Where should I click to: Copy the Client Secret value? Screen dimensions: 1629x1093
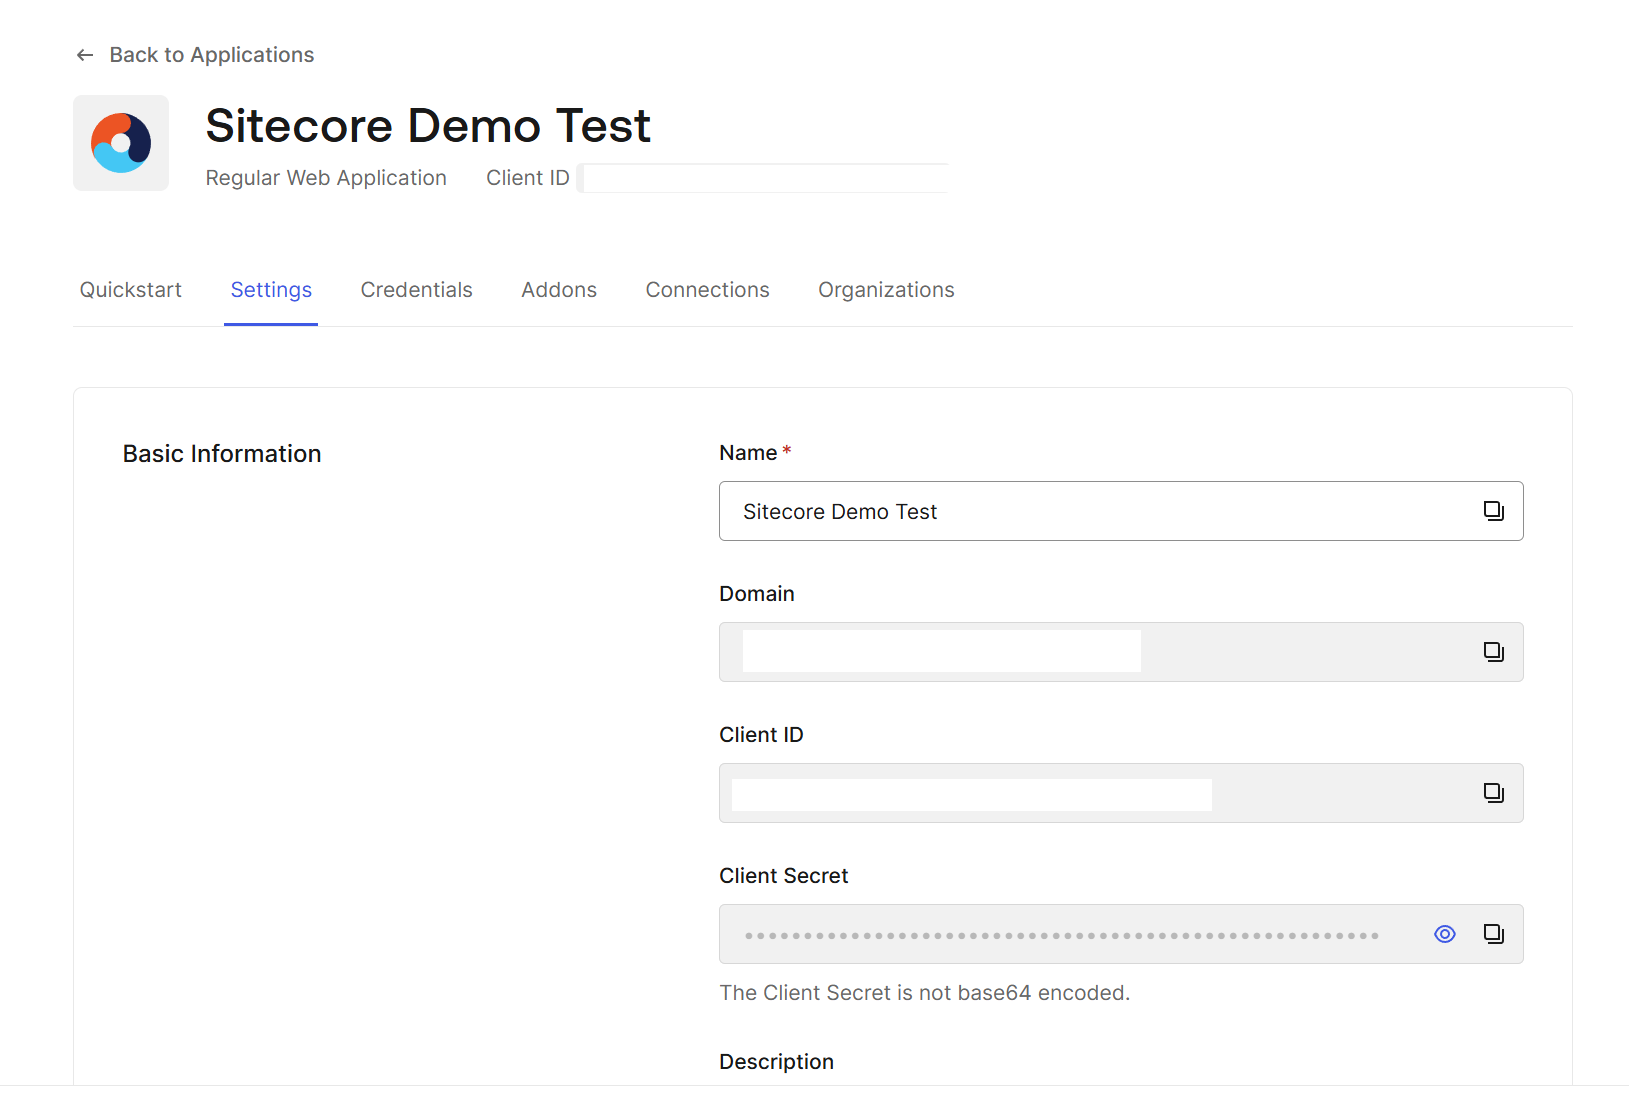(x=1493, y=934)
